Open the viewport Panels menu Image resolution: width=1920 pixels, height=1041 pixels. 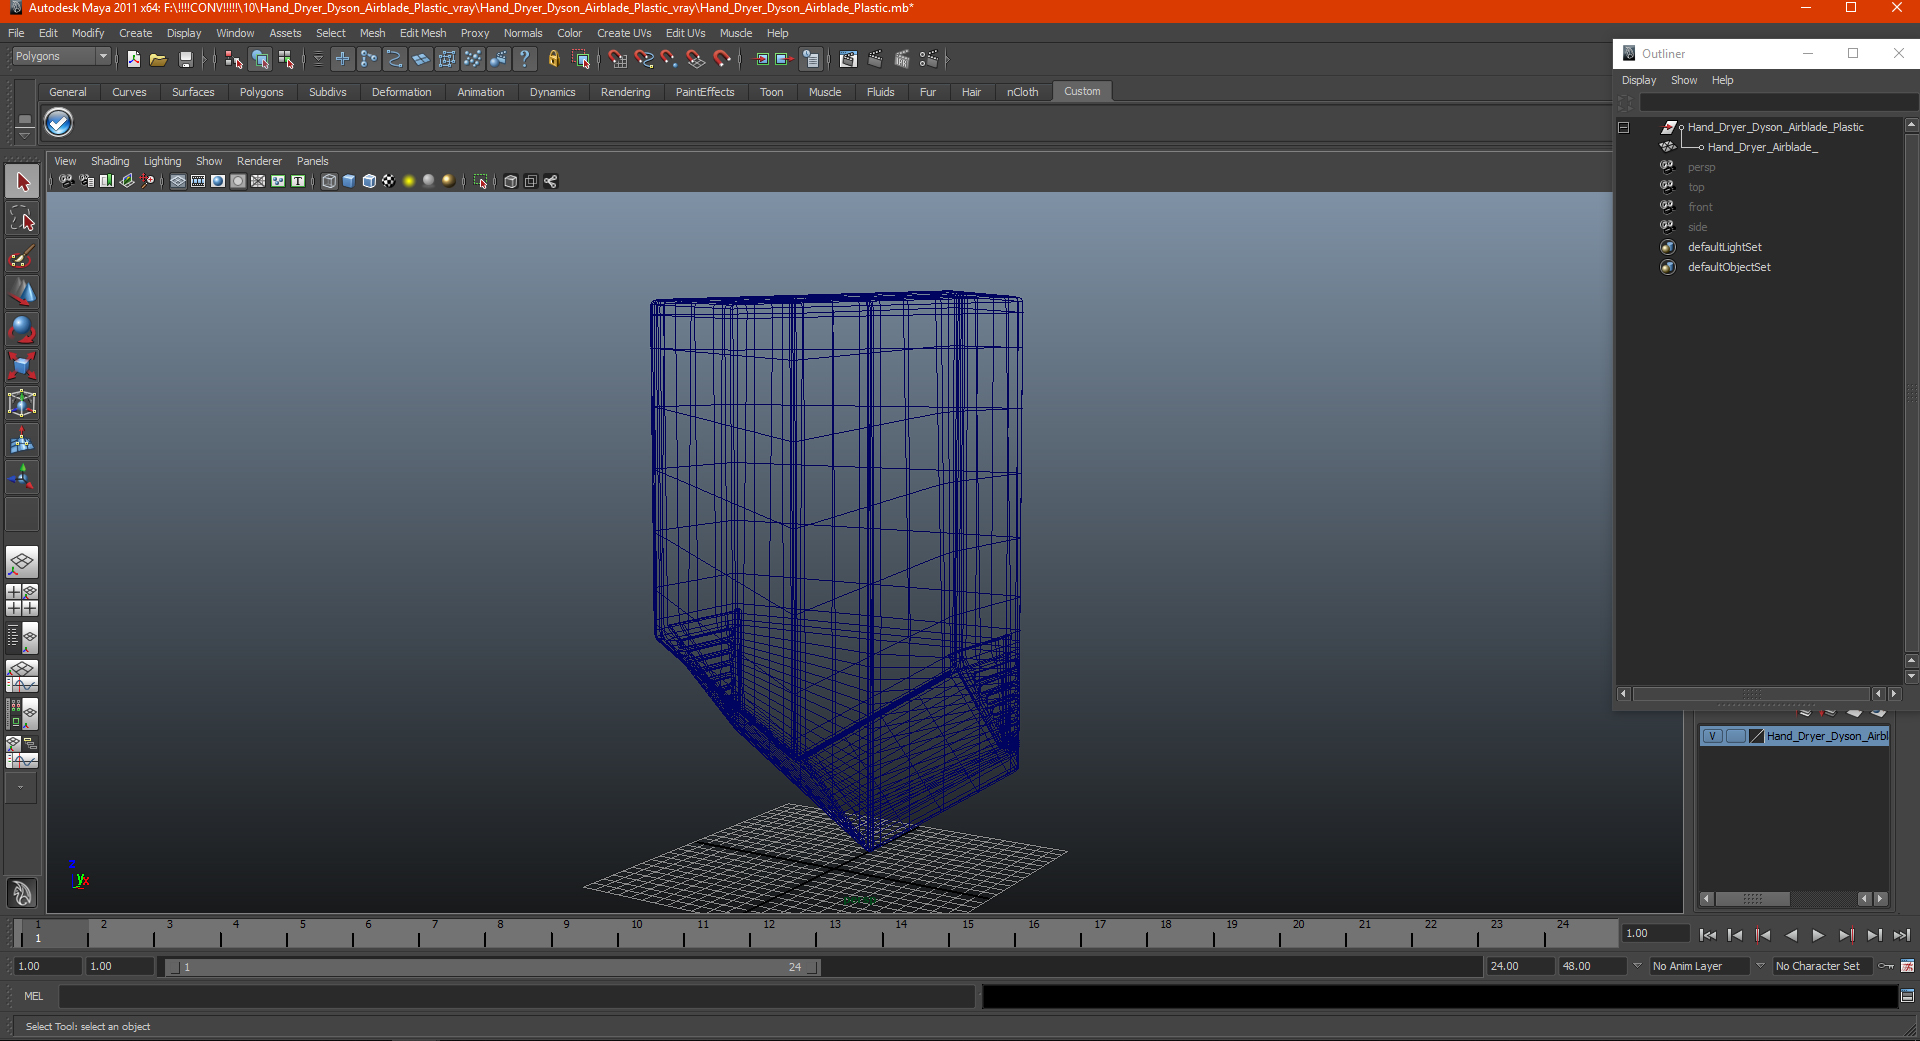pyautogui.click(x=312, y=161)
